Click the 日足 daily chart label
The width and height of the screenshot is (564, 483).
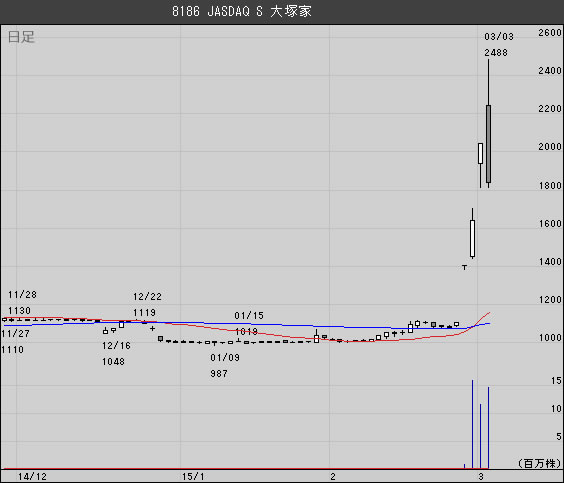(x=21, y=37)
